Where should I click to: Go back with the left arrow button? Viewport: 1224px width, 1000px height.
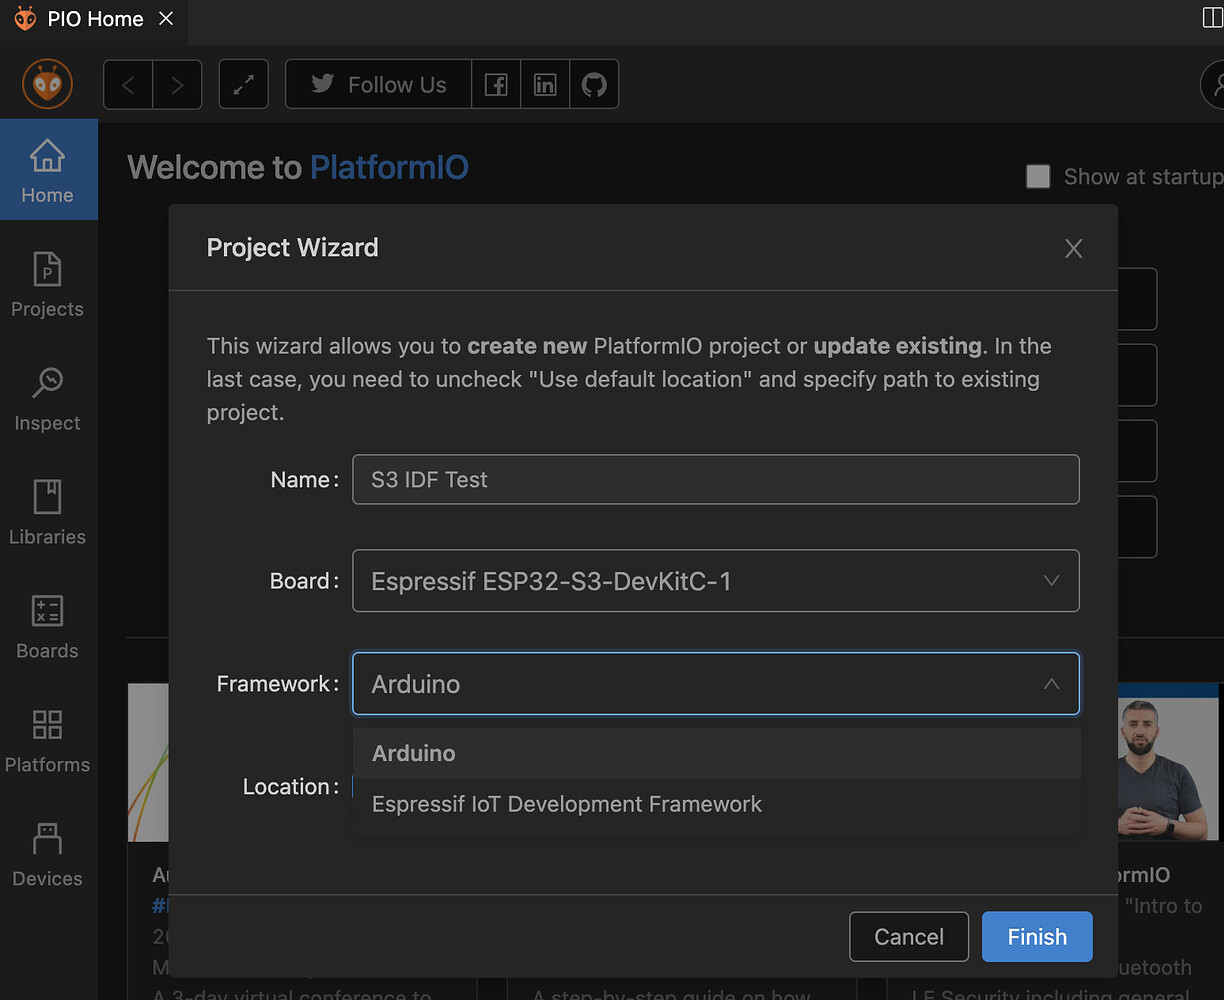pos(128,85)
